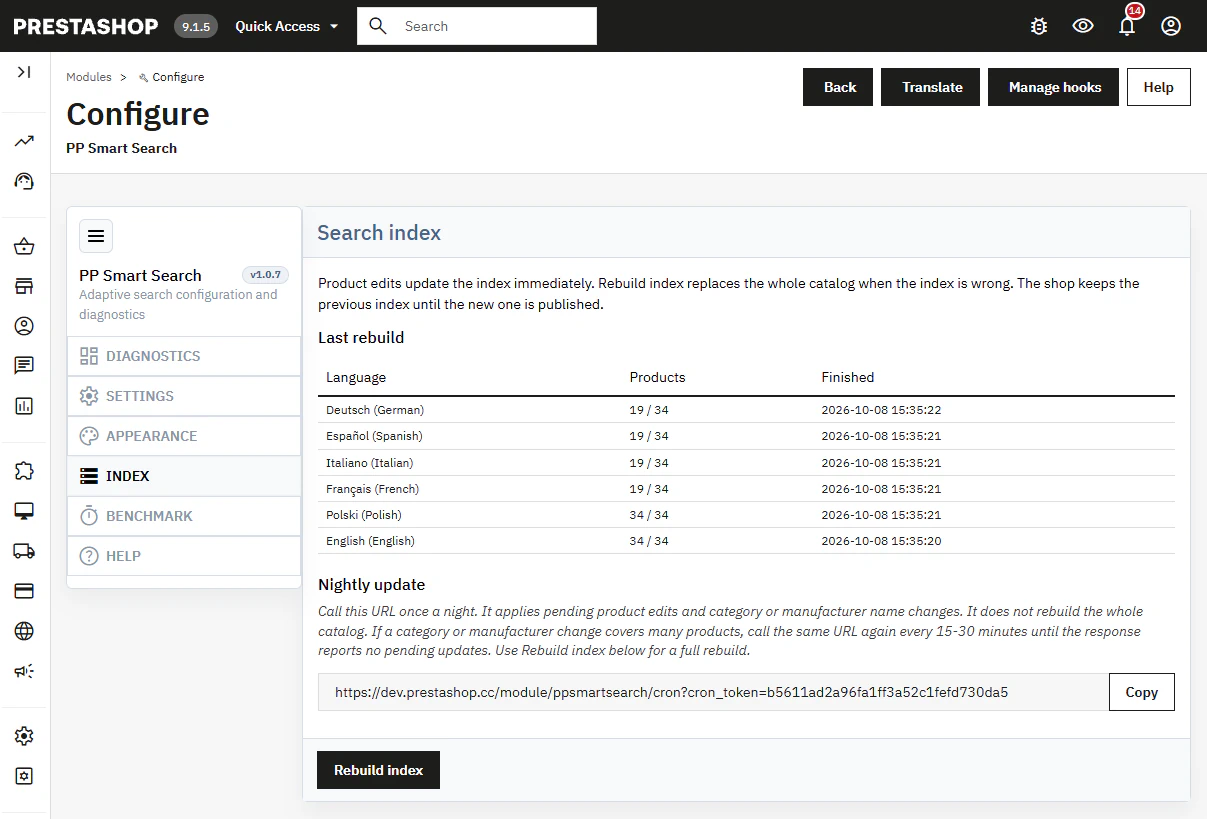Click the 9.1.5 version badge
Image resolution: width=1207 pixels, height=819 pixels.
[196, 26]
